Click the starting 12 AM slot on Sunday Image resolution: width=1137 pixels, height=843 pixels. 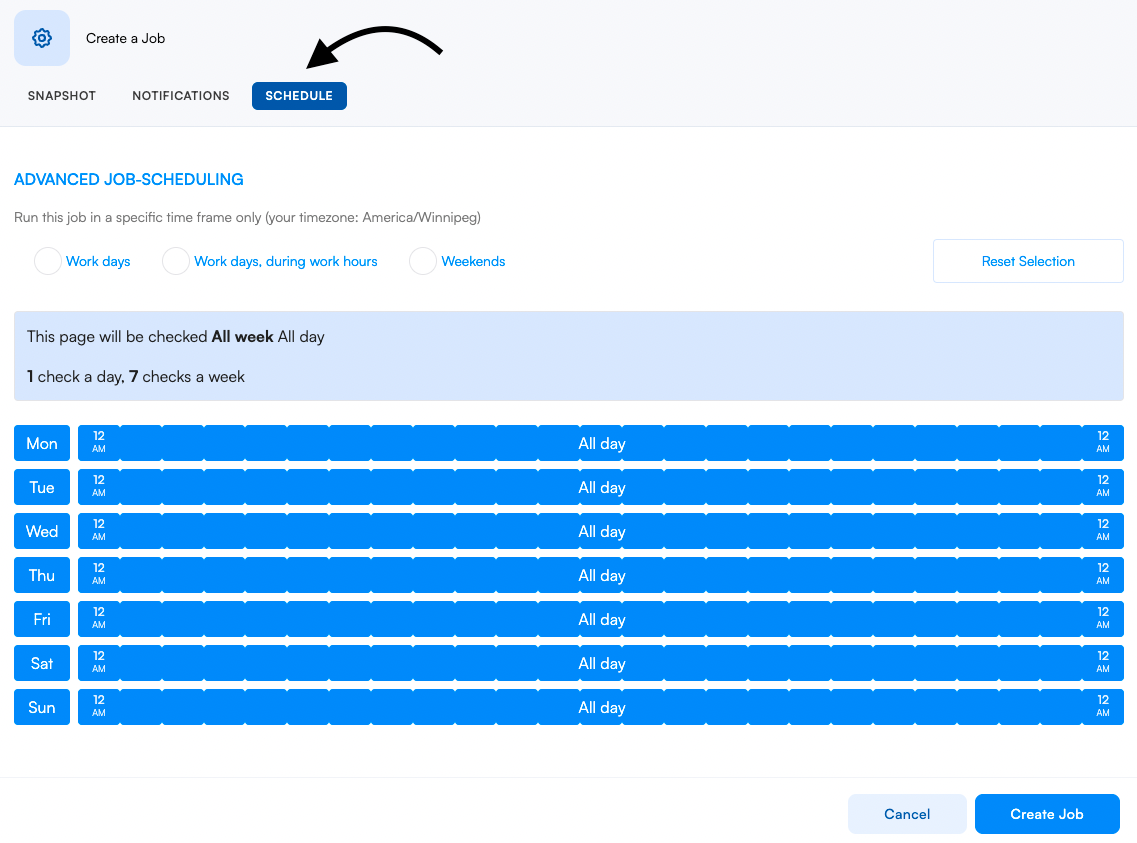click(x=99, y=707)
